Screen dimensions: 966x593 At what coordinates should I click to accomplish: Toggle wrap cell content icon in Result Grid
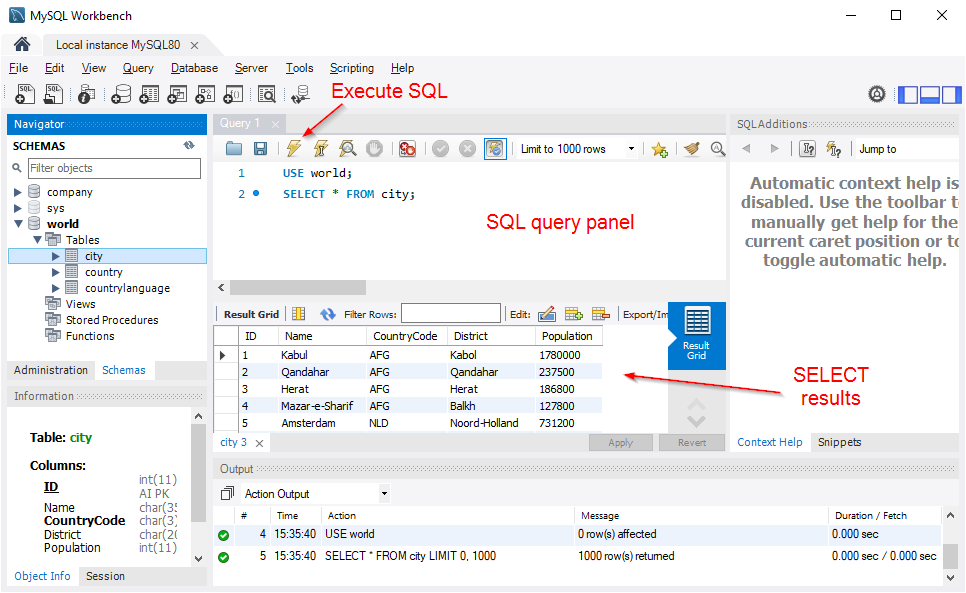click(299, 314)
